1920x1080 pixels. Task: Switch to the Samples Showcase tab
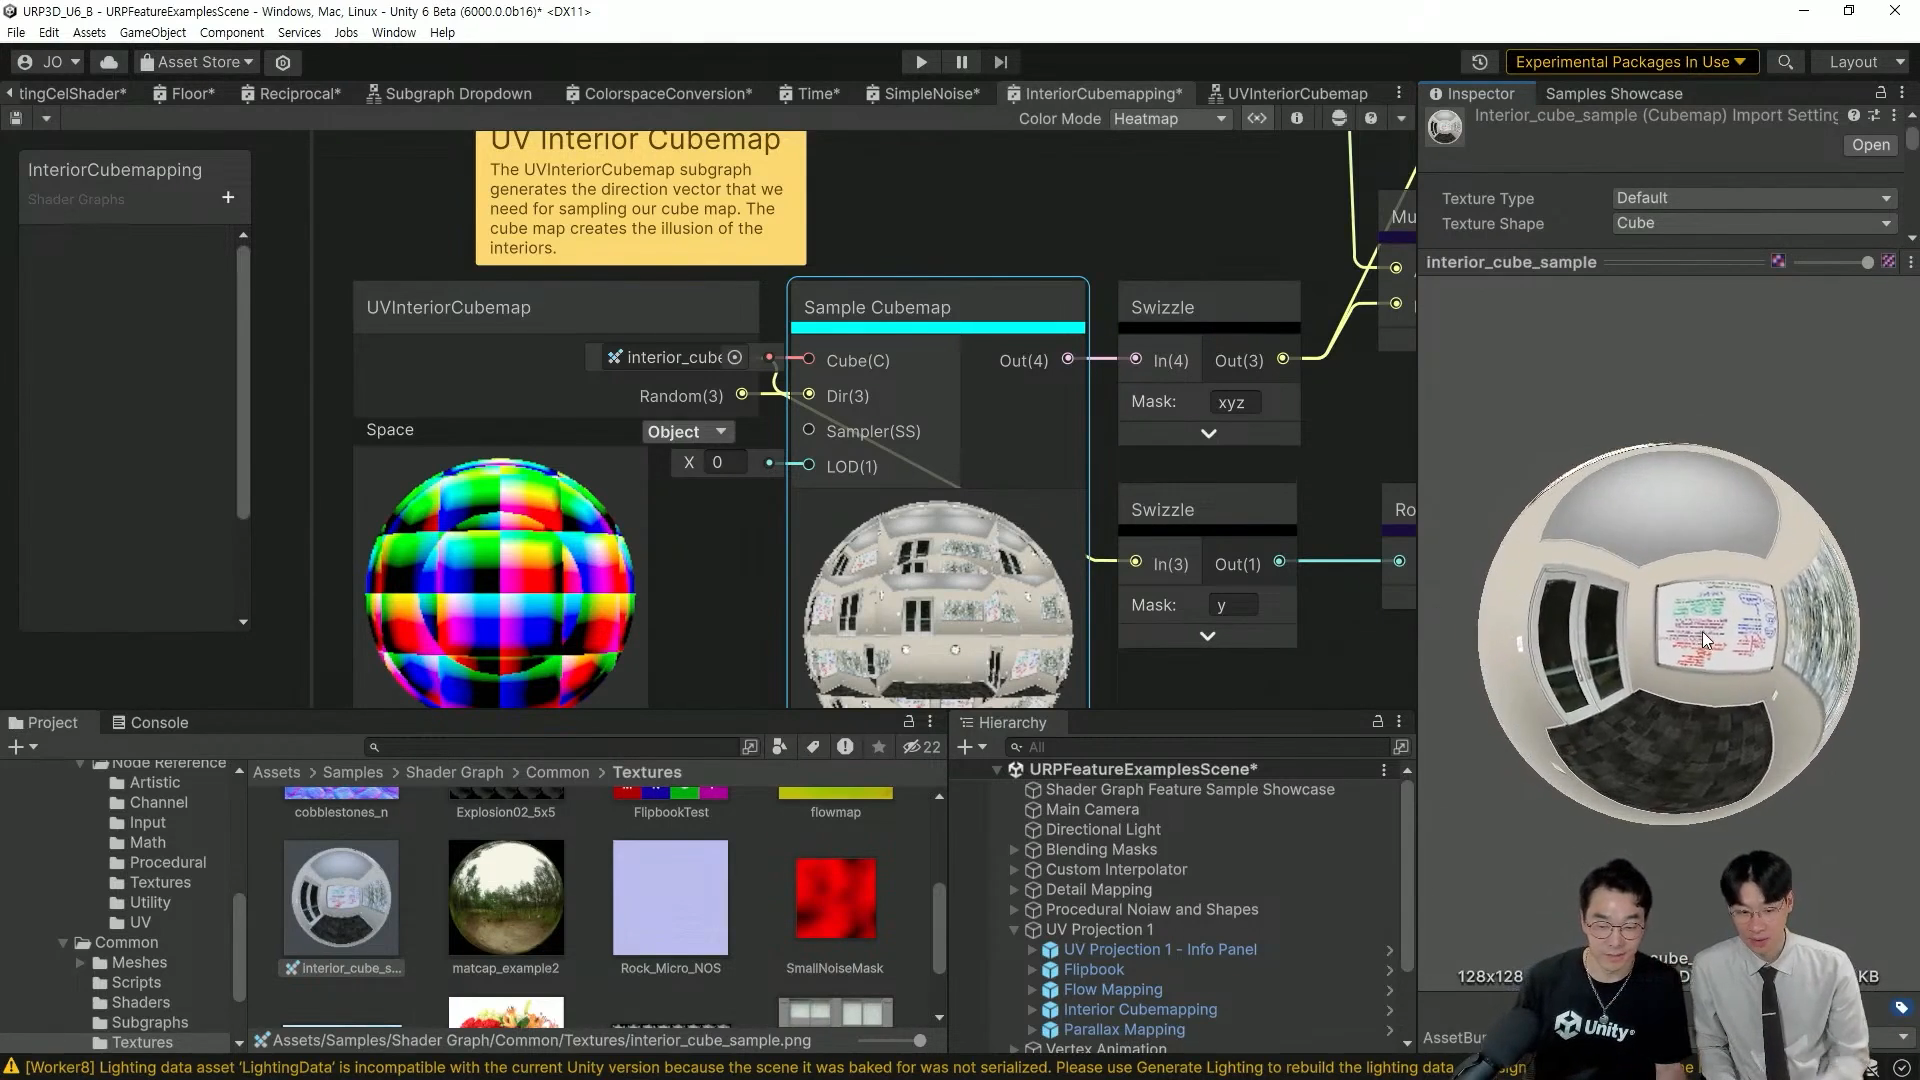tap(1613, 93)
